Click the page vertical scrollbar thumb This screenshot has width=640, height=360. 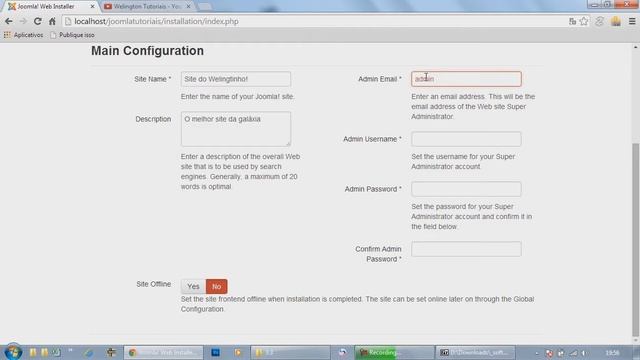(636, 239)
